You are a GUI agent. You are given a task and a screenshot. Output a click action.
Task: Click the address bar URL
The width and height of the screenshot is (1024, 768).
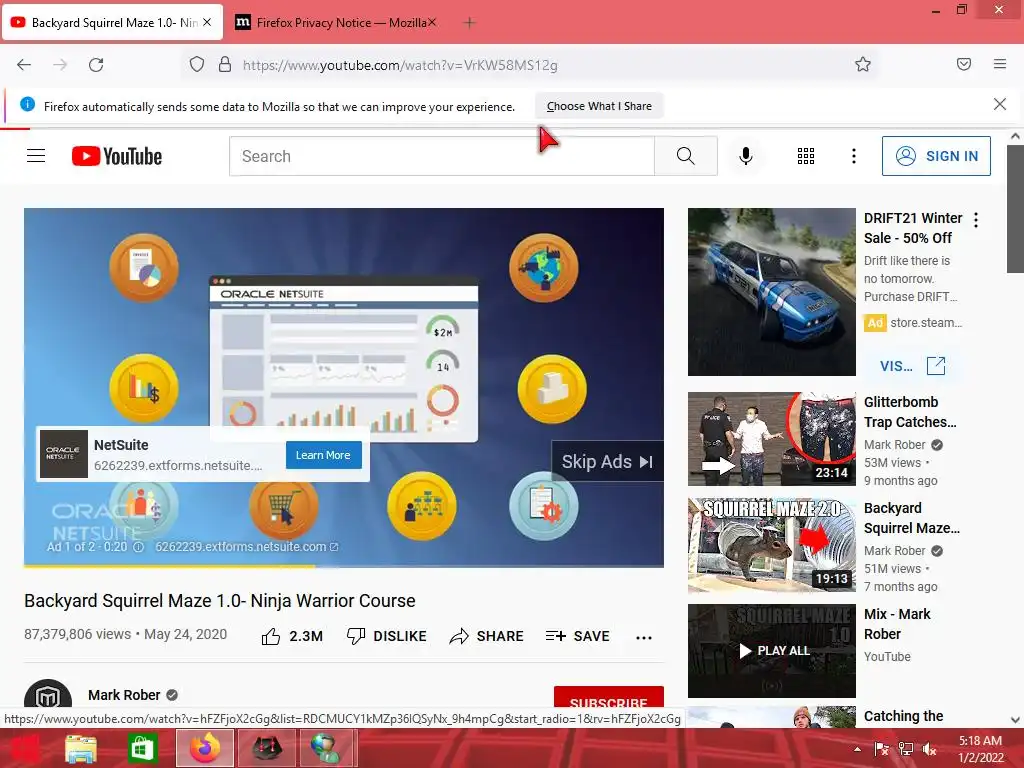coord(400,65)
